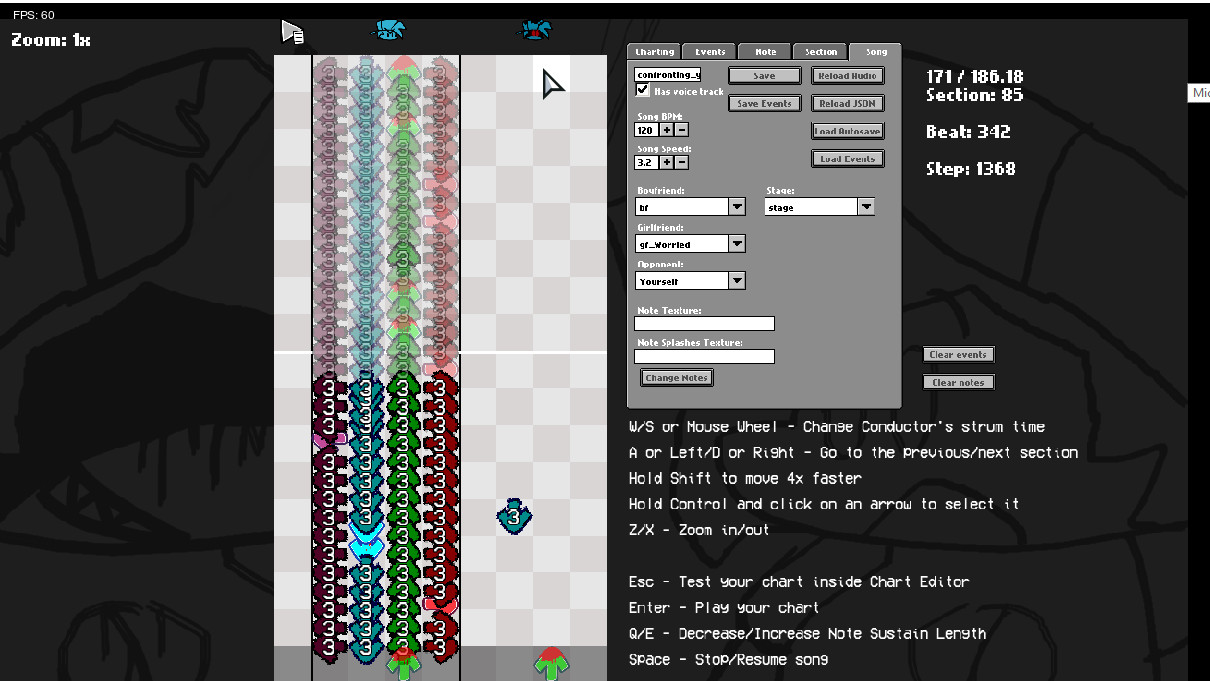Switch to the Charting tab
1210x681 pixels.
point(653,51)
